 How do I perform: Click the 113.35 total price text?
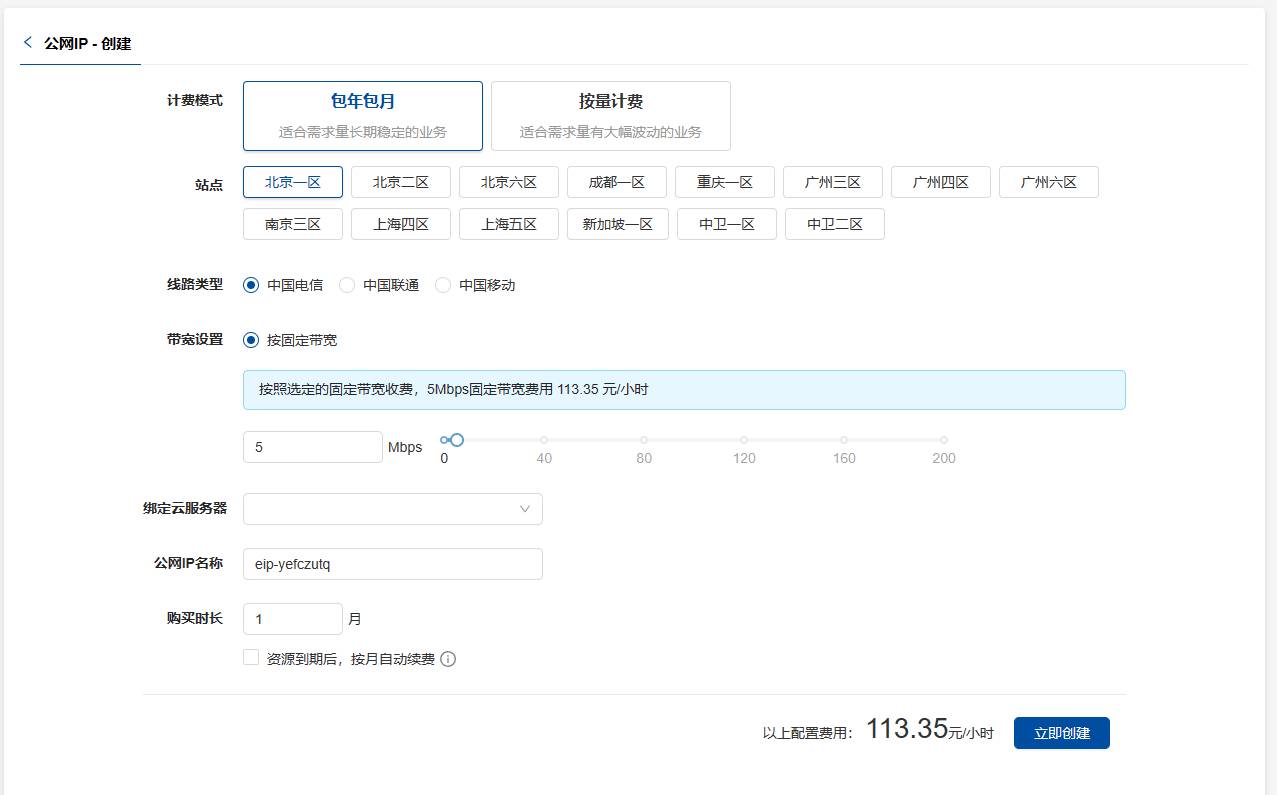pos(907,729)
